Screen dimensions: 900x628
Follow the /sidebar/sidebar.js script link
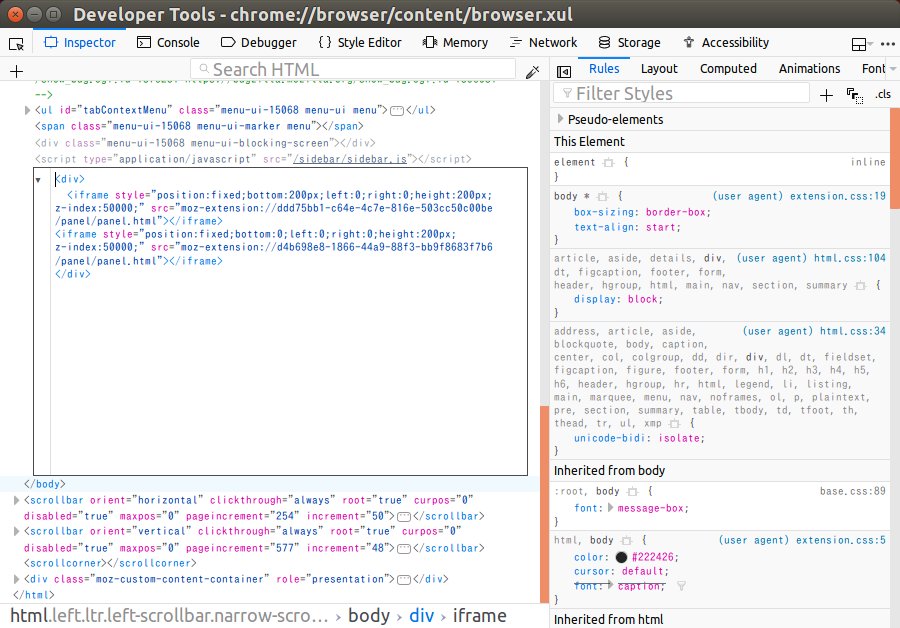[x=350, y=159]
